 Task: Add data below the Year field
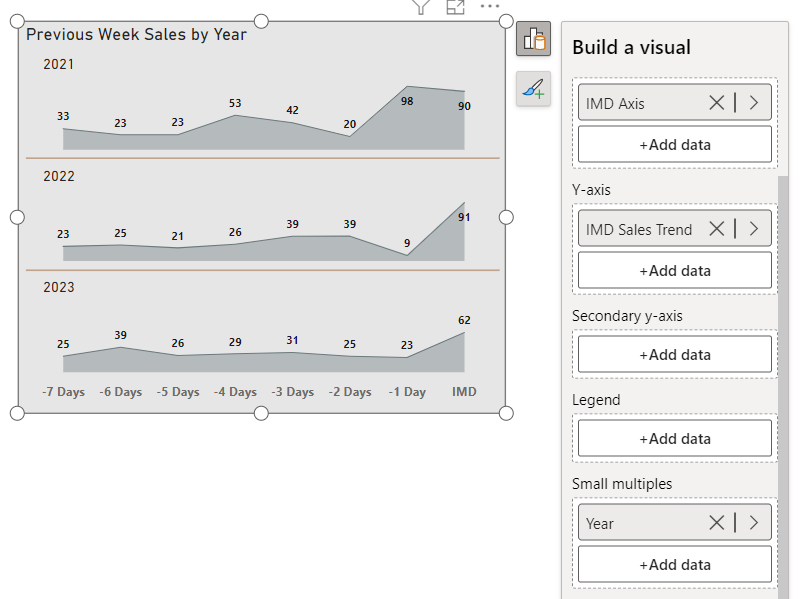point(675,564)
